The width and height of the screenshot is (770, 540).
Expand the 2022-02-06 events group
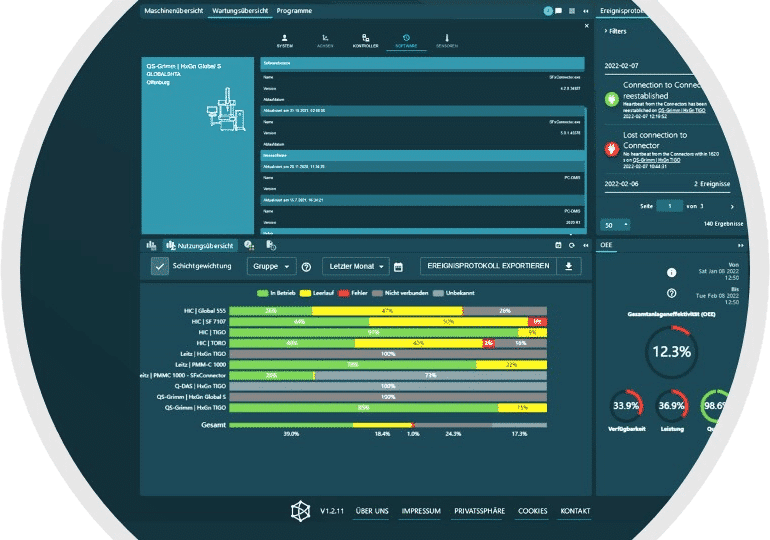pos(667,184)
